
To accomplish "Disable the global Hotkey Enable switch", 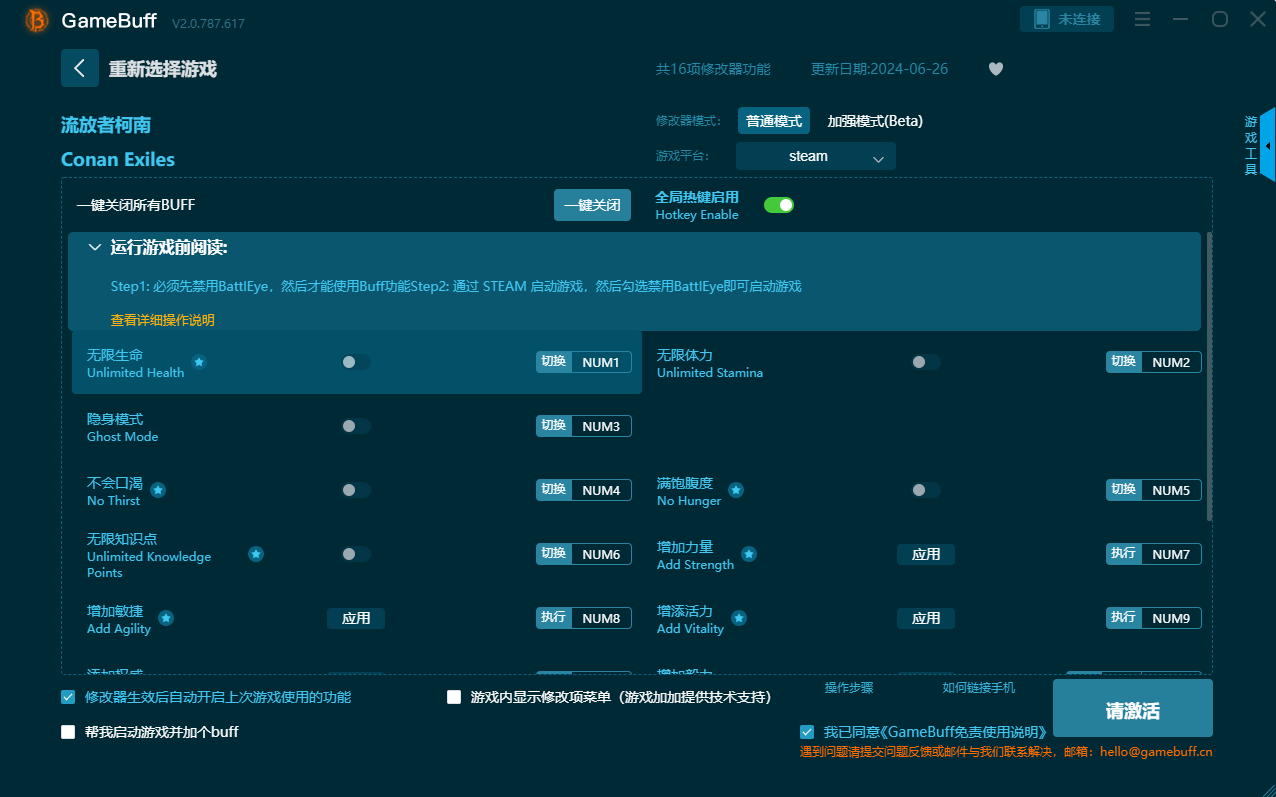I will tap(778, 205).
